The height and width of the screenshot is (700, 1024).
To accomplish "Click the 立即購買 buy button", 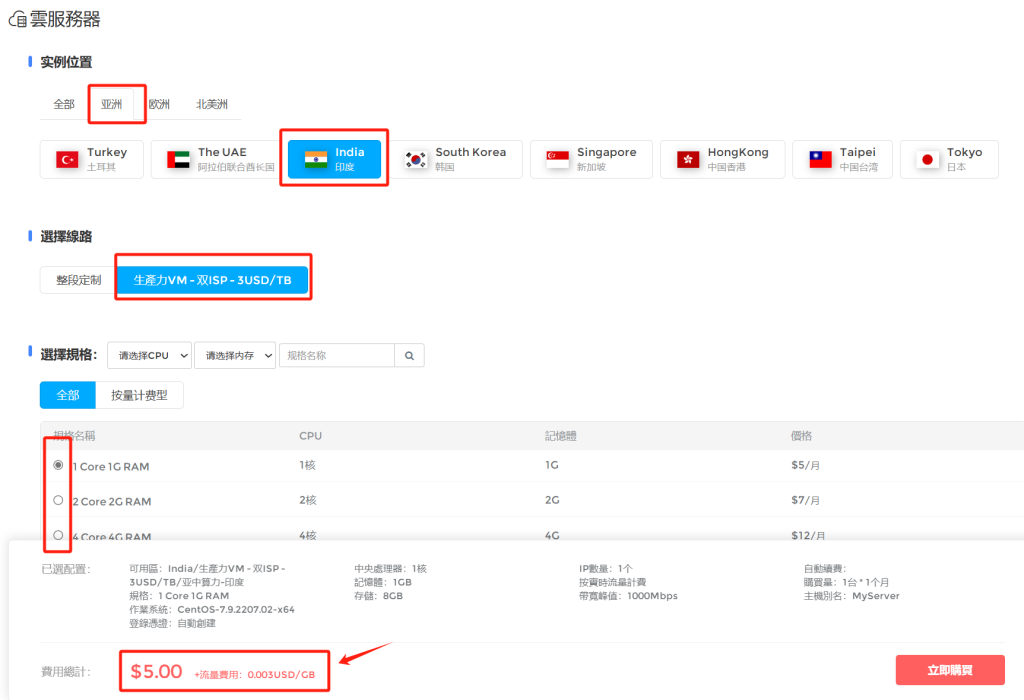I will point(950,670).
